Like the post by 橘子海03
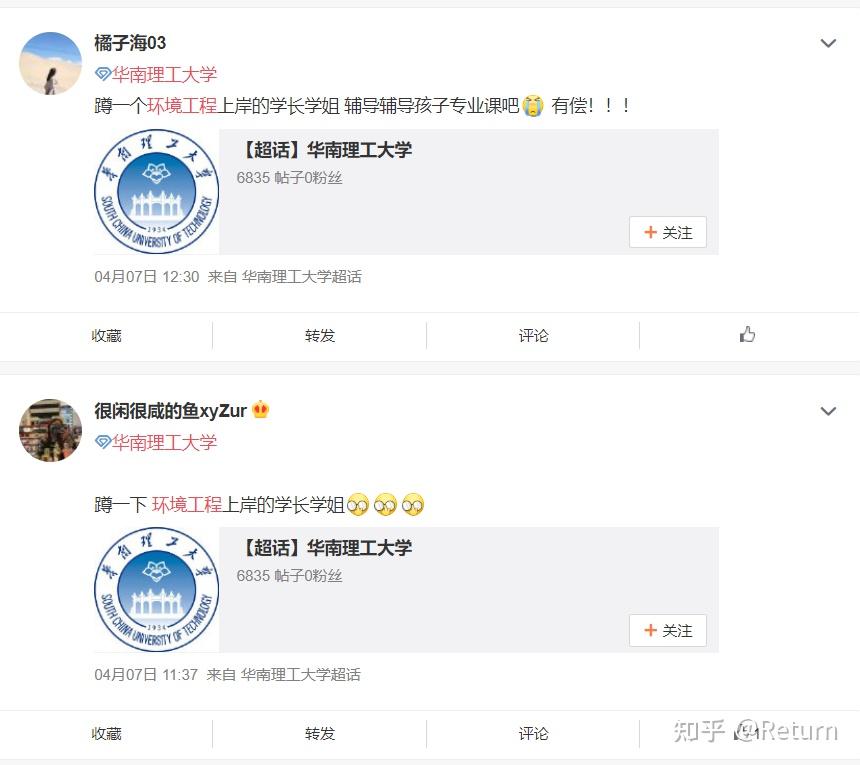860x765 pixels. click(747, 335)
